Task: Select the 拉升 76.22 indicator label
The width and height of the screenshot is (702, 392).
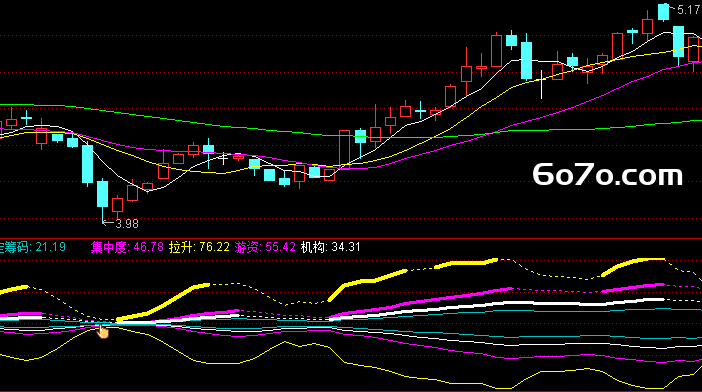Action: click(199, 247)
